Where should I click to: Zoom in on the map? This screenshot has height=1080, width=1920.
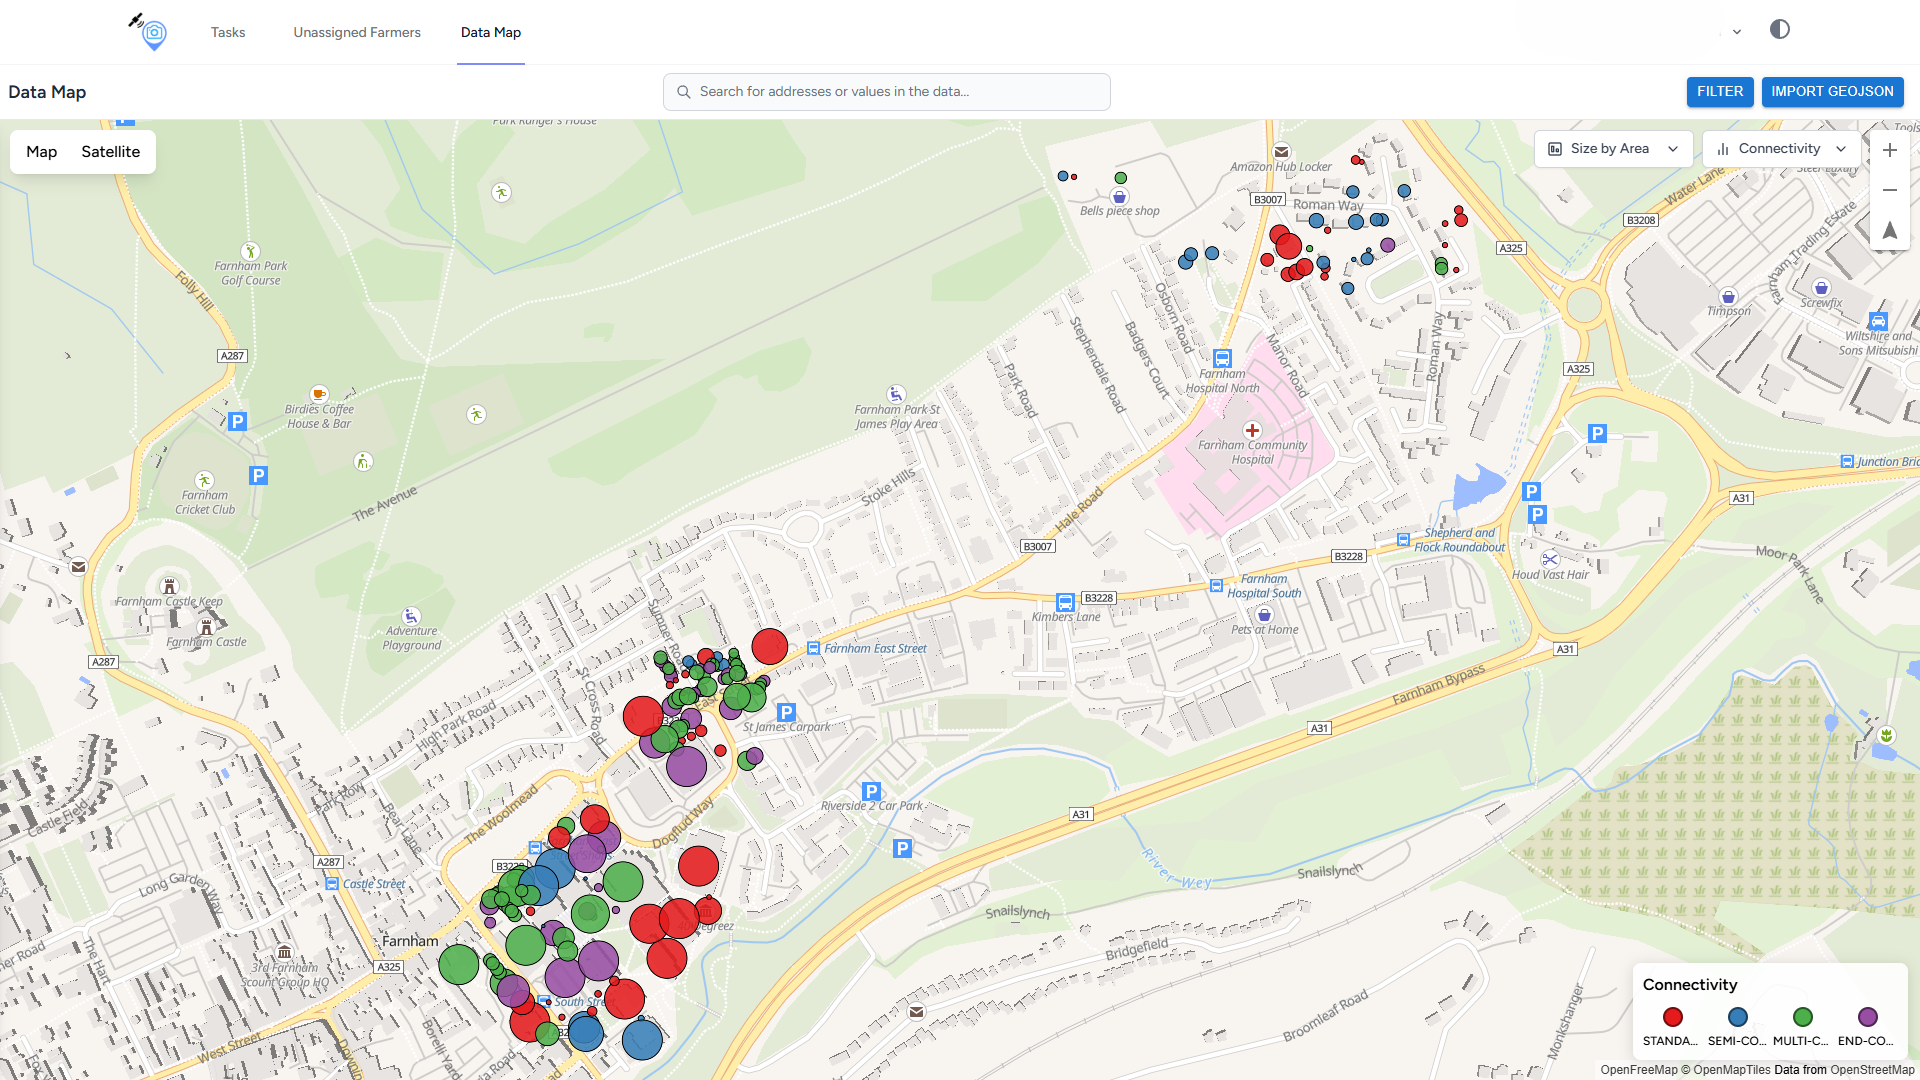tap(1889, 150)
